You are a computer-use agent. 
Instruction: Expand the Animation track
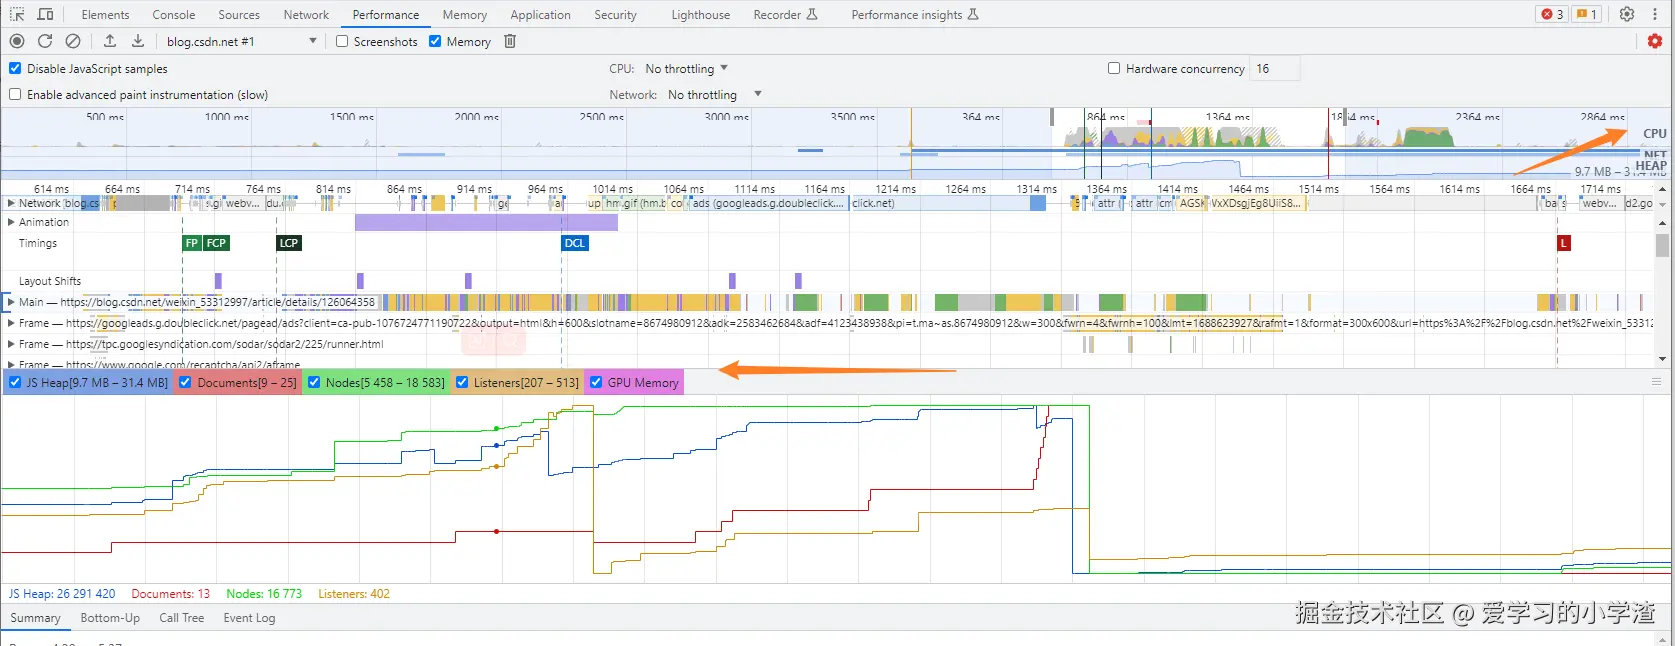click(11, 222)
